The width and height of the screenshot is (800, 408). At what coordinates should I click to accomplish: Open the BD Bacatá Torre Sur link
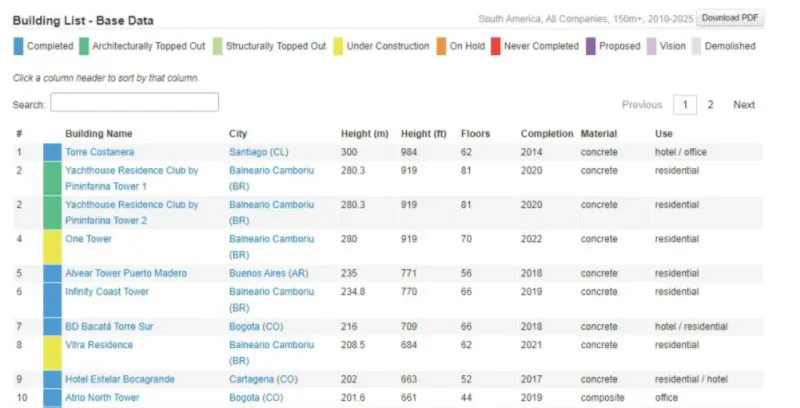[109, 326]
